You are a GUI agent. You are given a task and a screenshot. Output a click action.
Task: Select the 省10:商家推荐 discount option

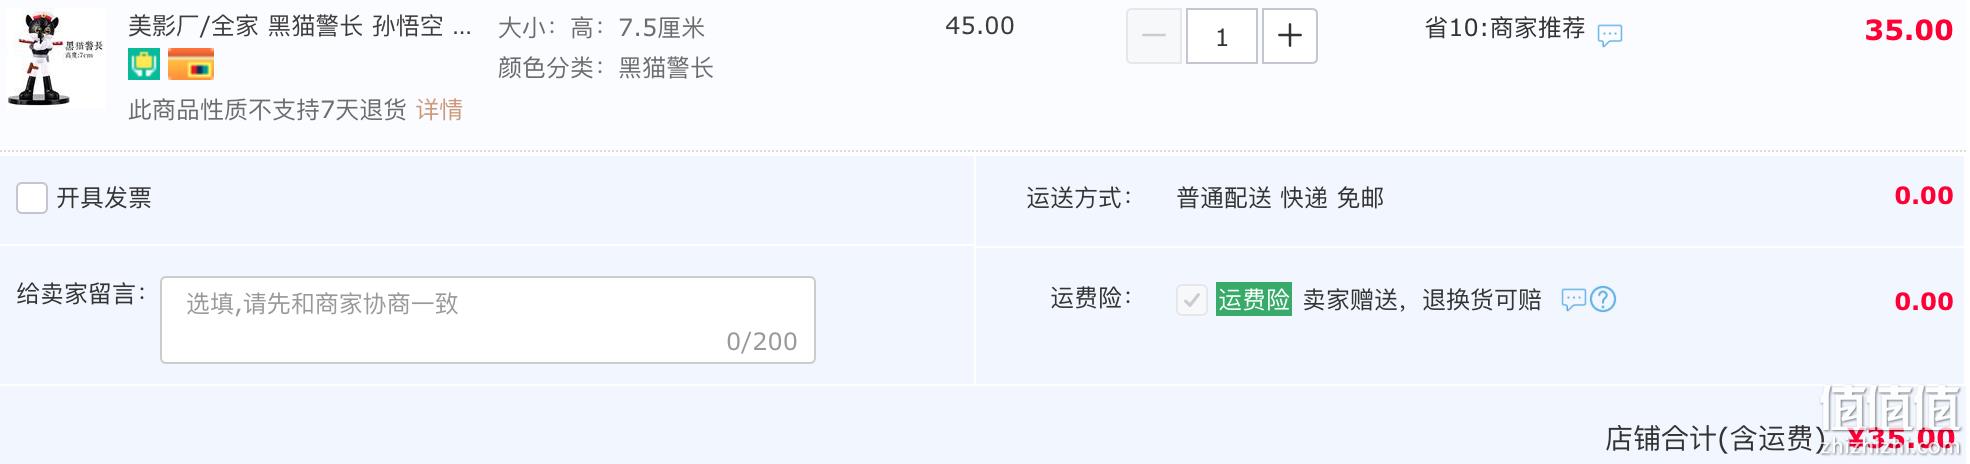tap(1505, 28)
